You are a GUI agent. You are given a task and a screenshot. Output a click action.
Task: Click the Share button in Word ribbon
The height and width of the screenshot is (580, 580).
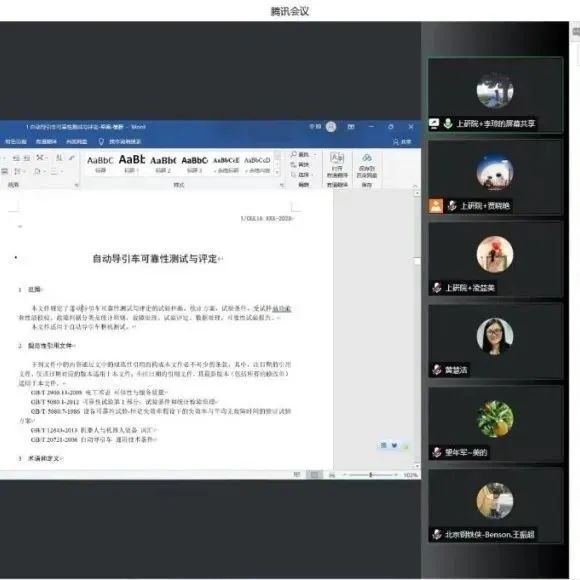click(402, 142)
